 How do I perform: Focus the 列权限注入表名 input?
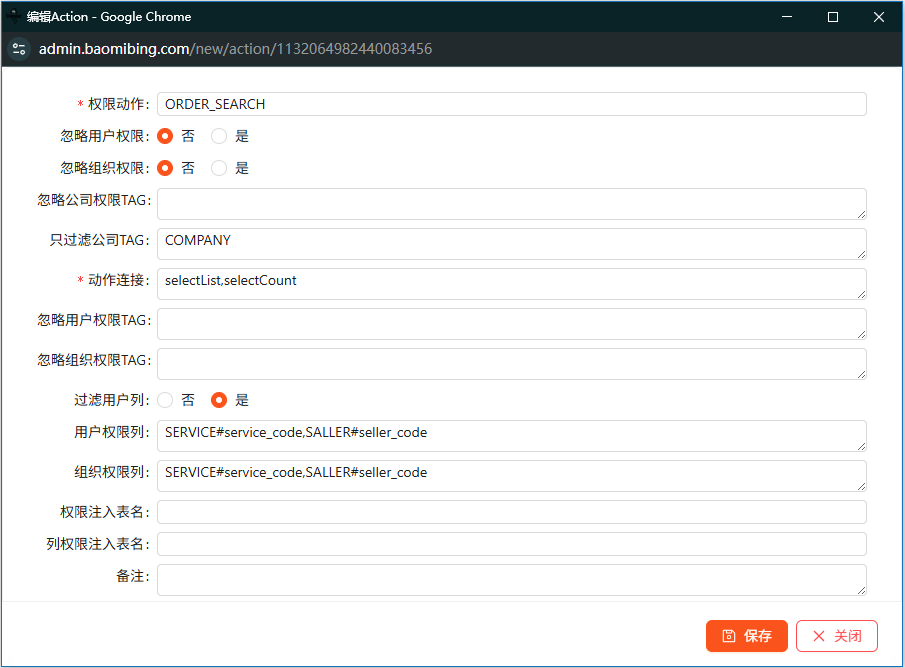click(511, 544)
